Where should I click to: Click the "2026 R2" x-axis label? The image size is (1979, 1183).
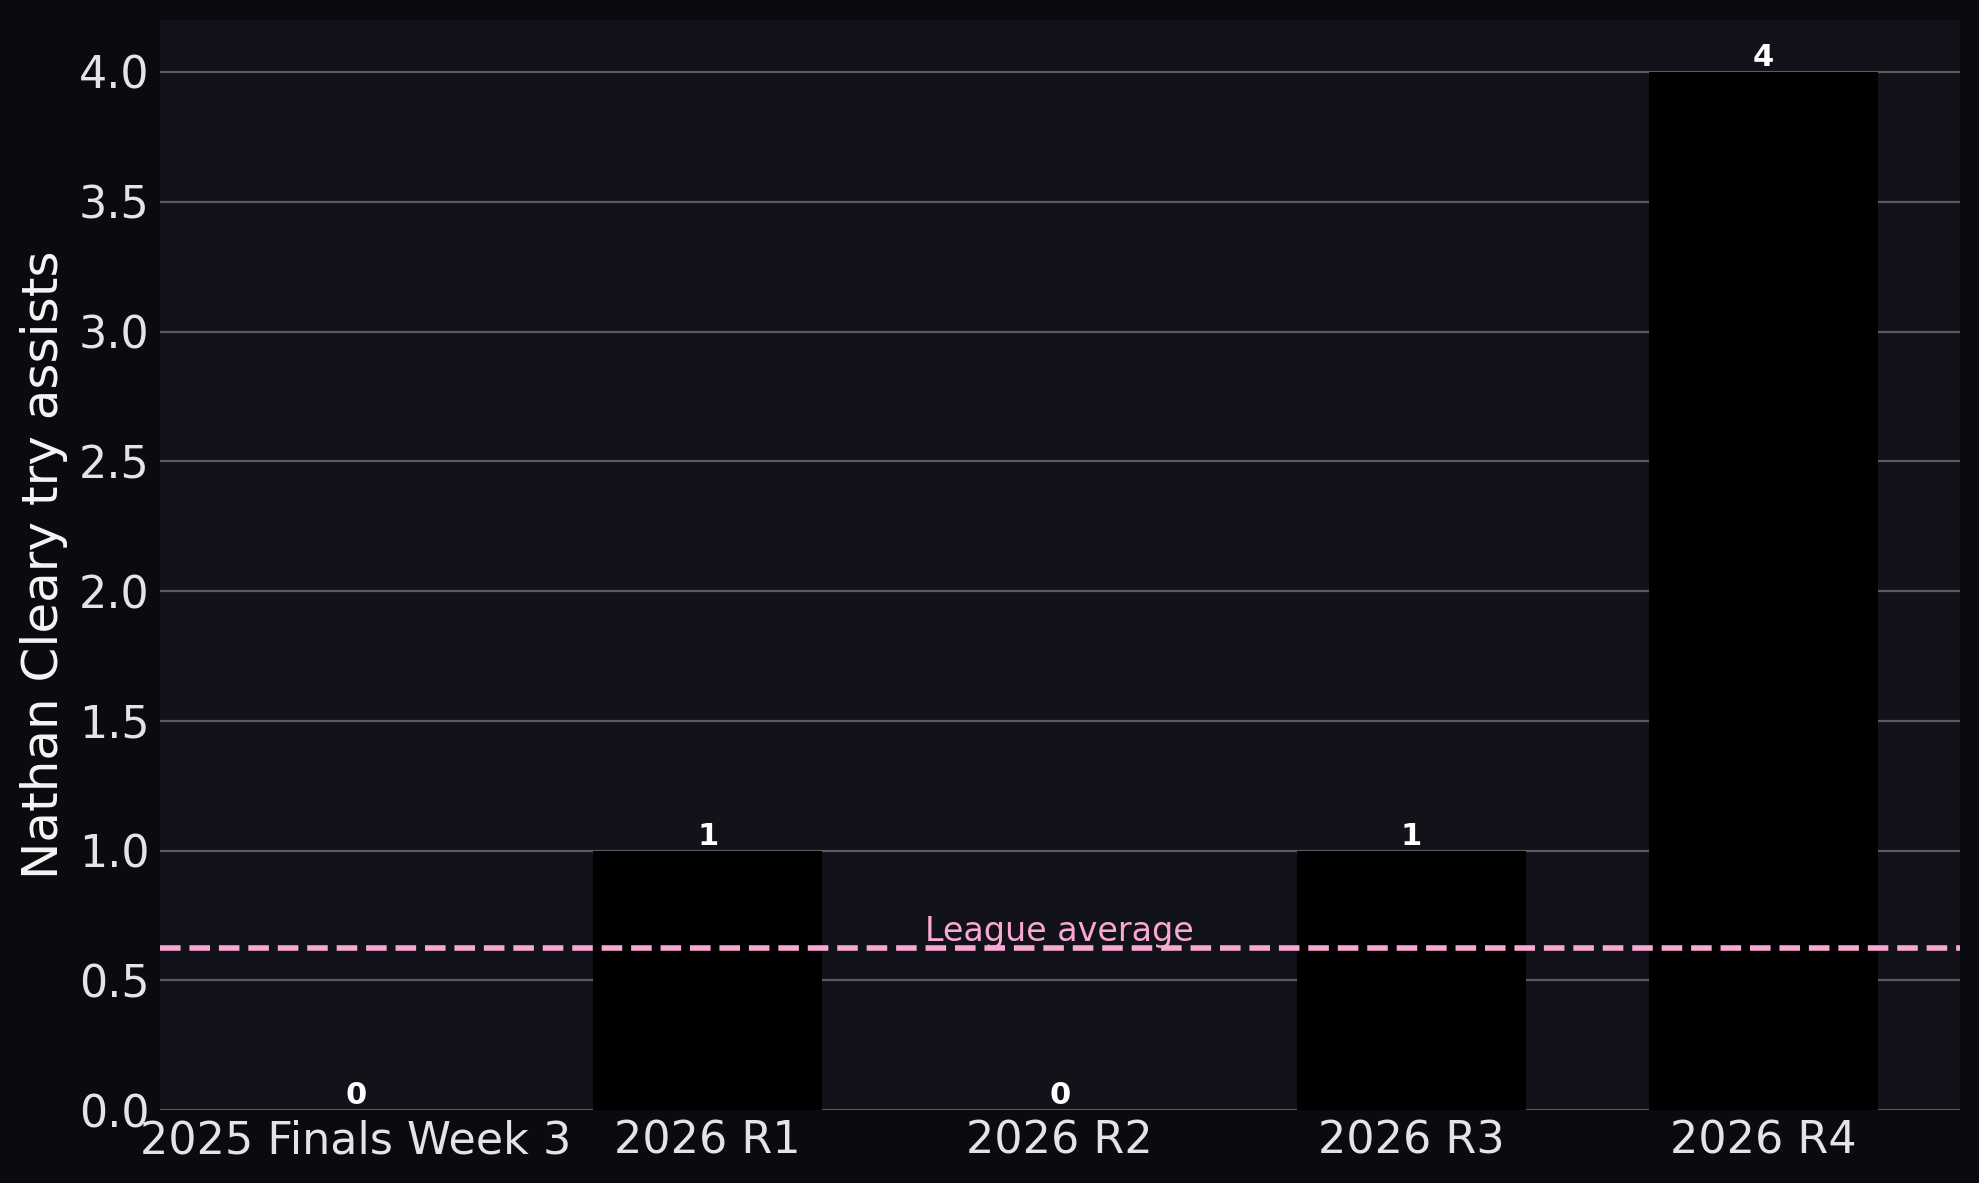tap(1059, 1139)
